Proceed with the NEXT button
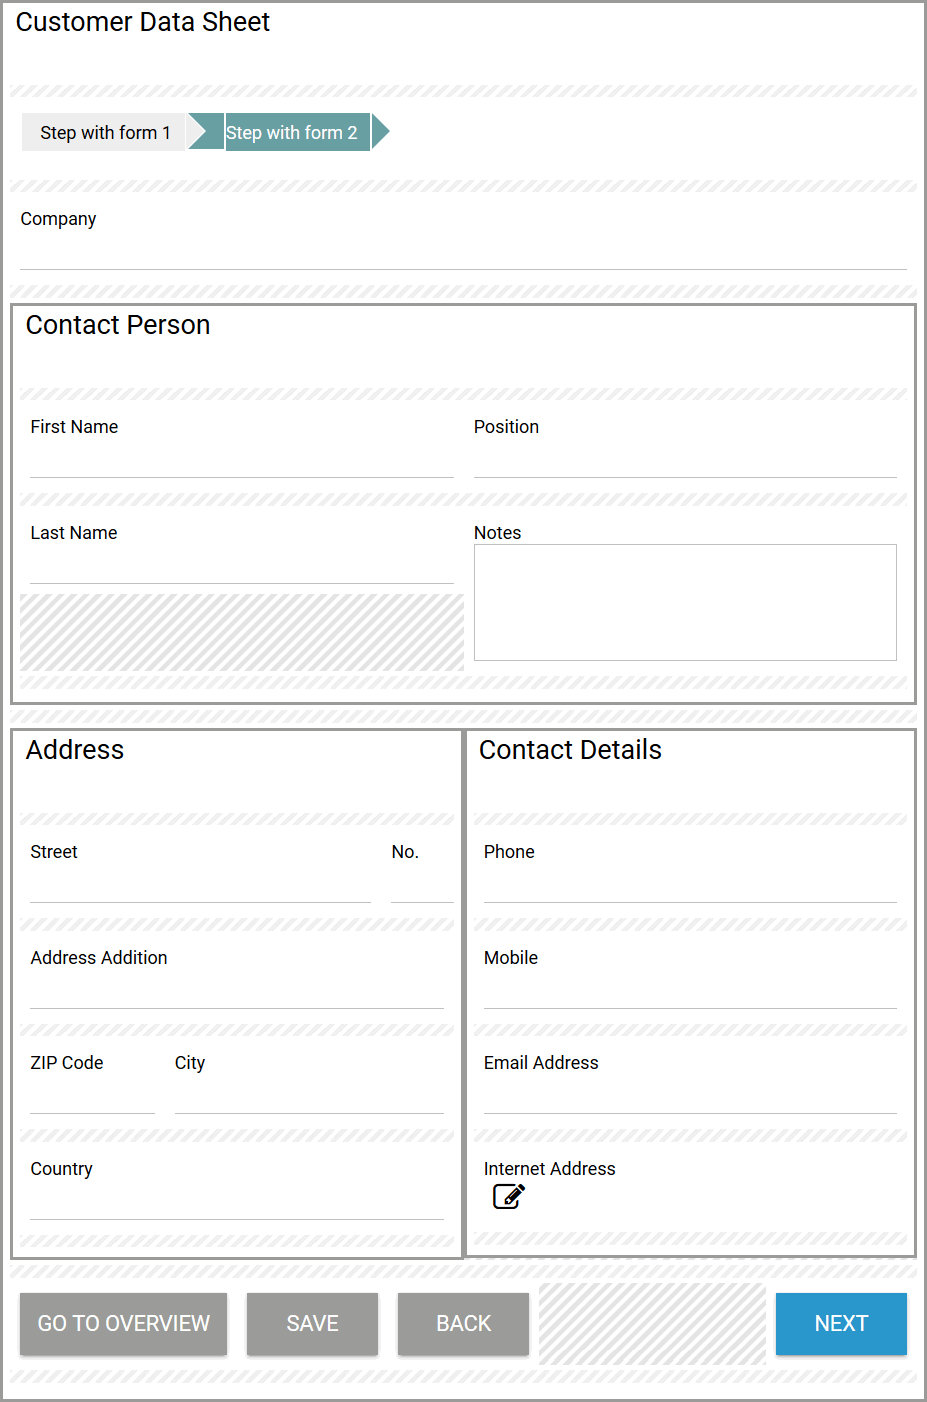The width and height of the screenshot is (927, 1402). [840, 1323]
